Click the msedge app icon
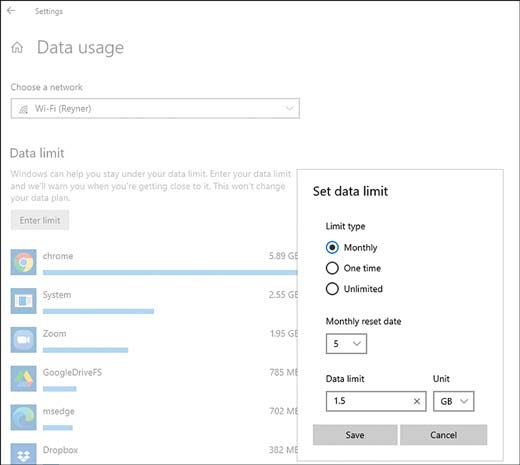 [23, 417]
